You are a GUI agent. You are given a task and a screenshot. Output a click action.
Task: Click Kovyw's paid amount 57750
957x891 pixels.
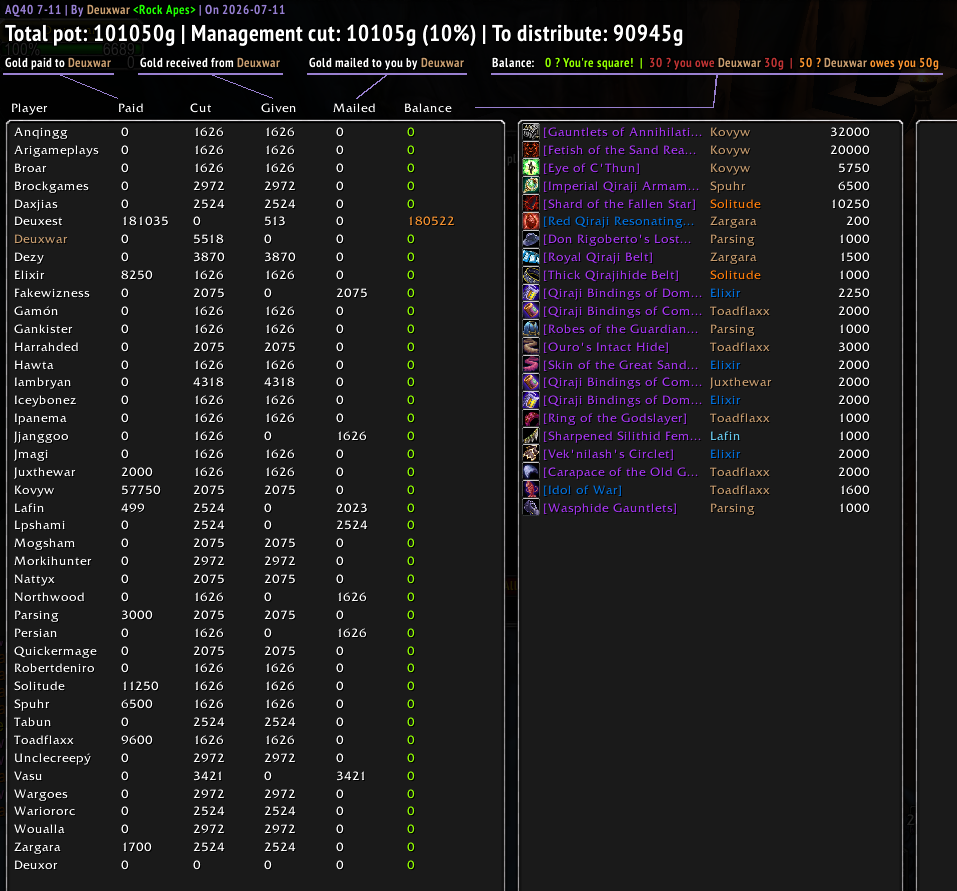pos(141,490)
